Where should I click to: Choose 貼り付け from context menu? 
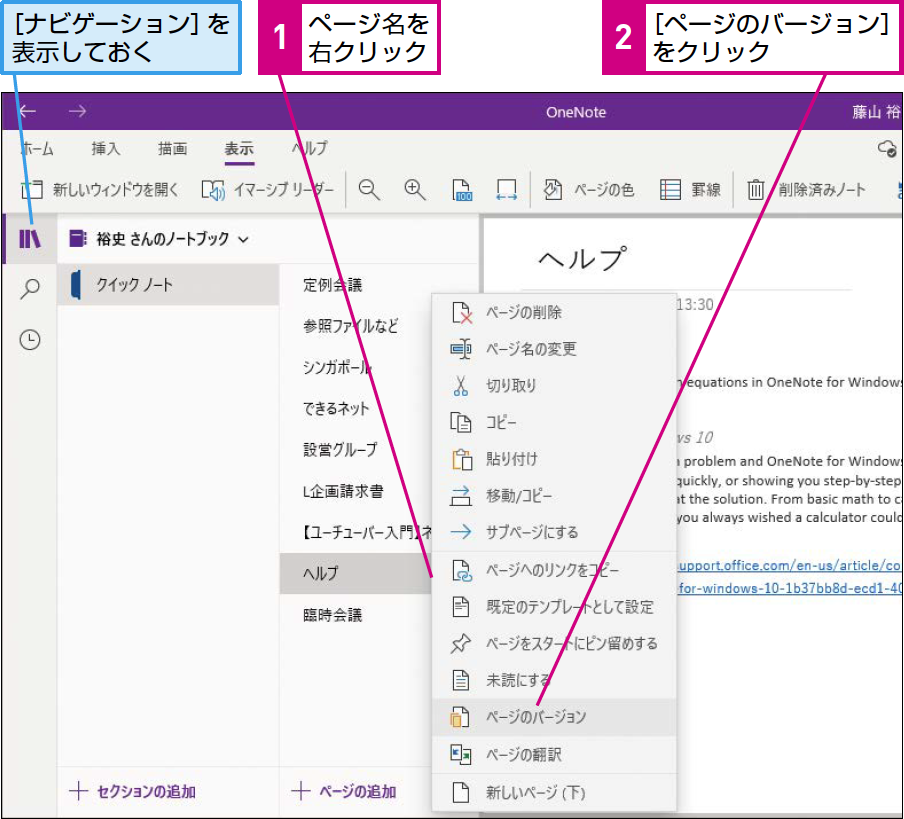pos(554,459)
